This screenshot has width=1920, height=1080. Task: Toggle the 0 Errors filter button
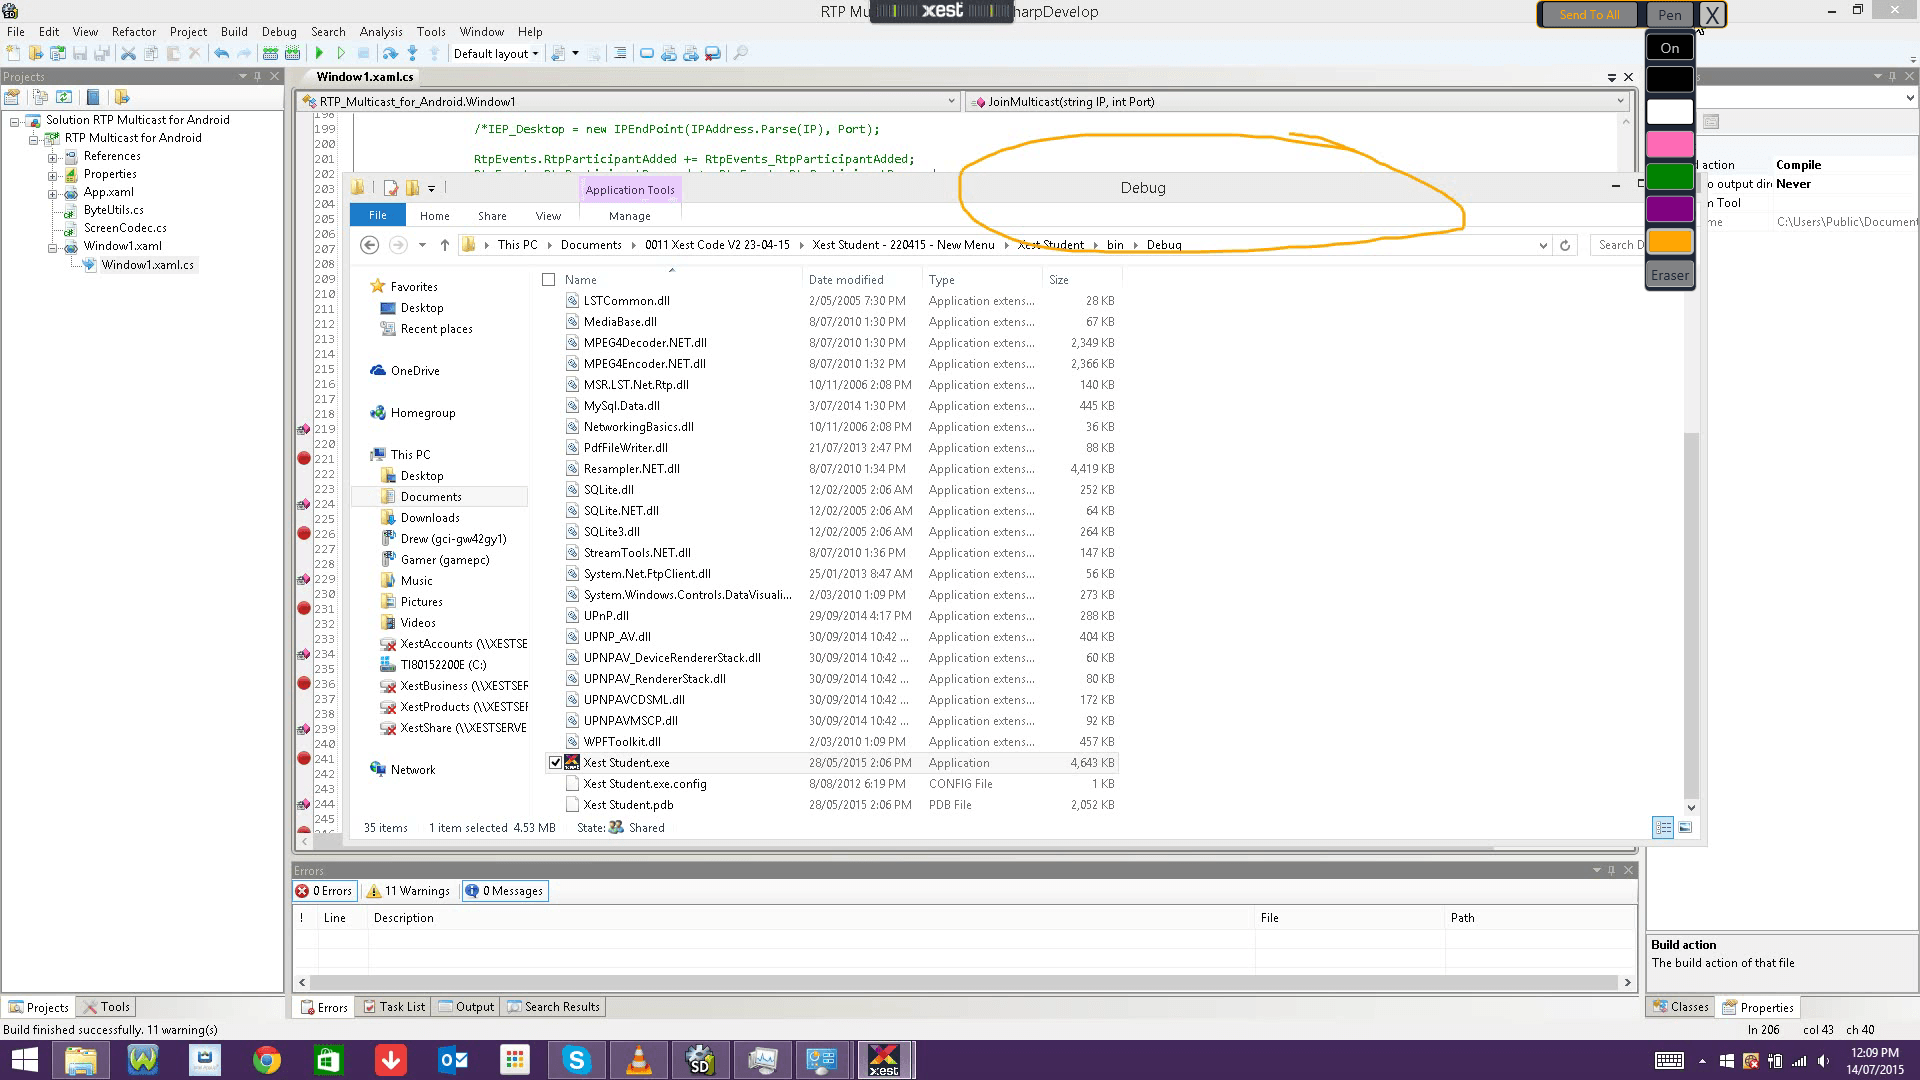point(324,891)
